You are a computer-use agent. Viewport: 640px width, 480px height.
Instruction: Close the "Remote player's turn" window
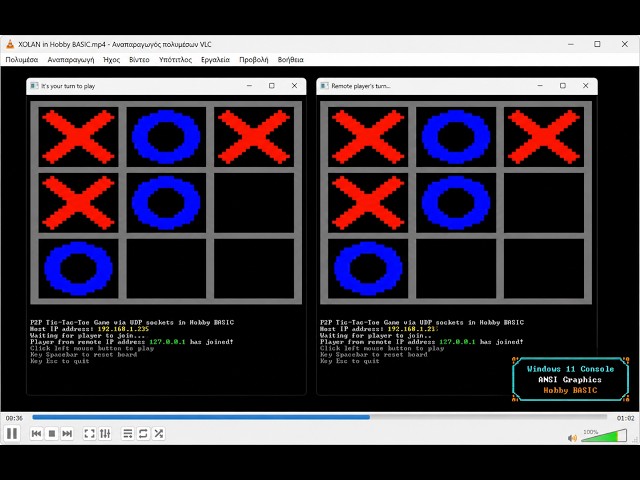pyautogui.click(x=586, y=86)
